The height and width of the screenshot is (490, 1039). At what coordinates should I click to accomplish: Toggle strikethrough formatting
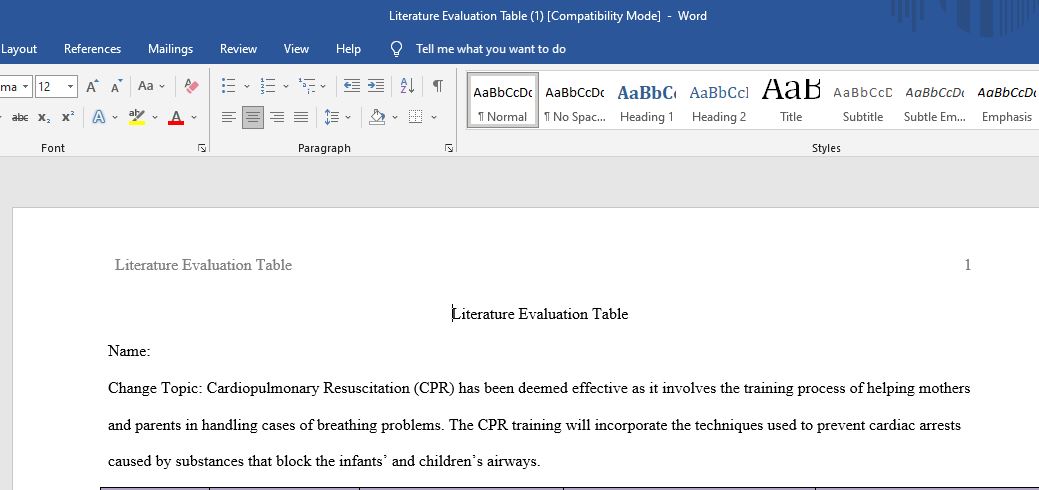pyautogui.click(x=21, y=117)
